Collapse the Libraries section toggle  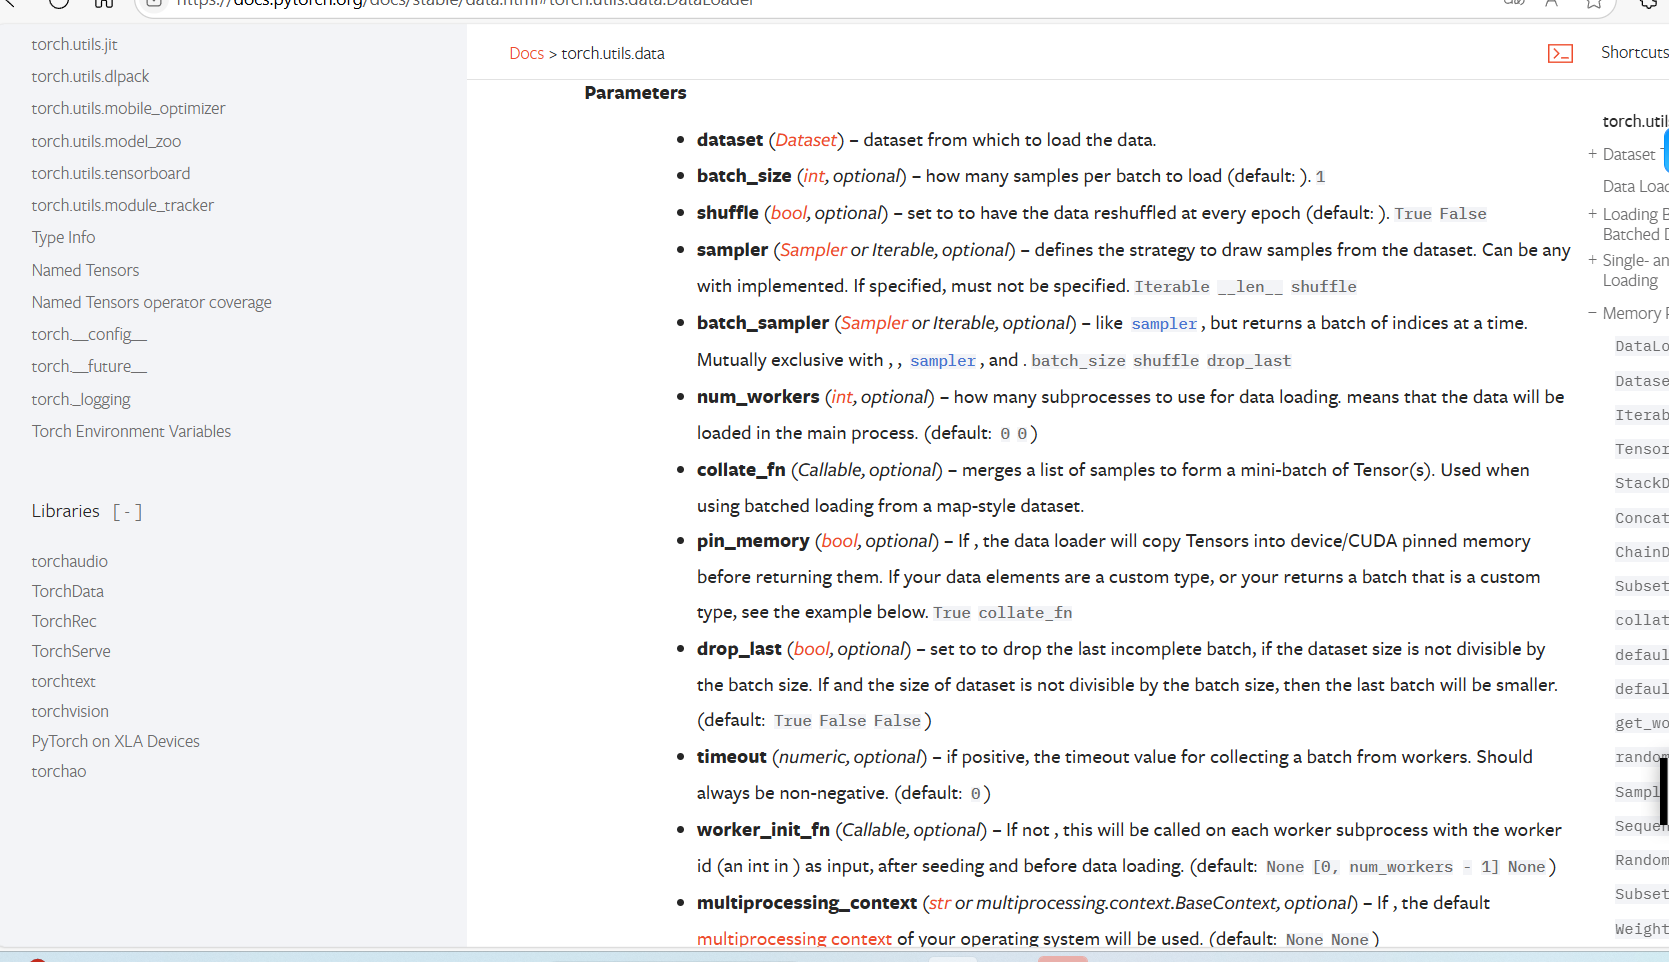pyautogui.click(x=127, y=512)
